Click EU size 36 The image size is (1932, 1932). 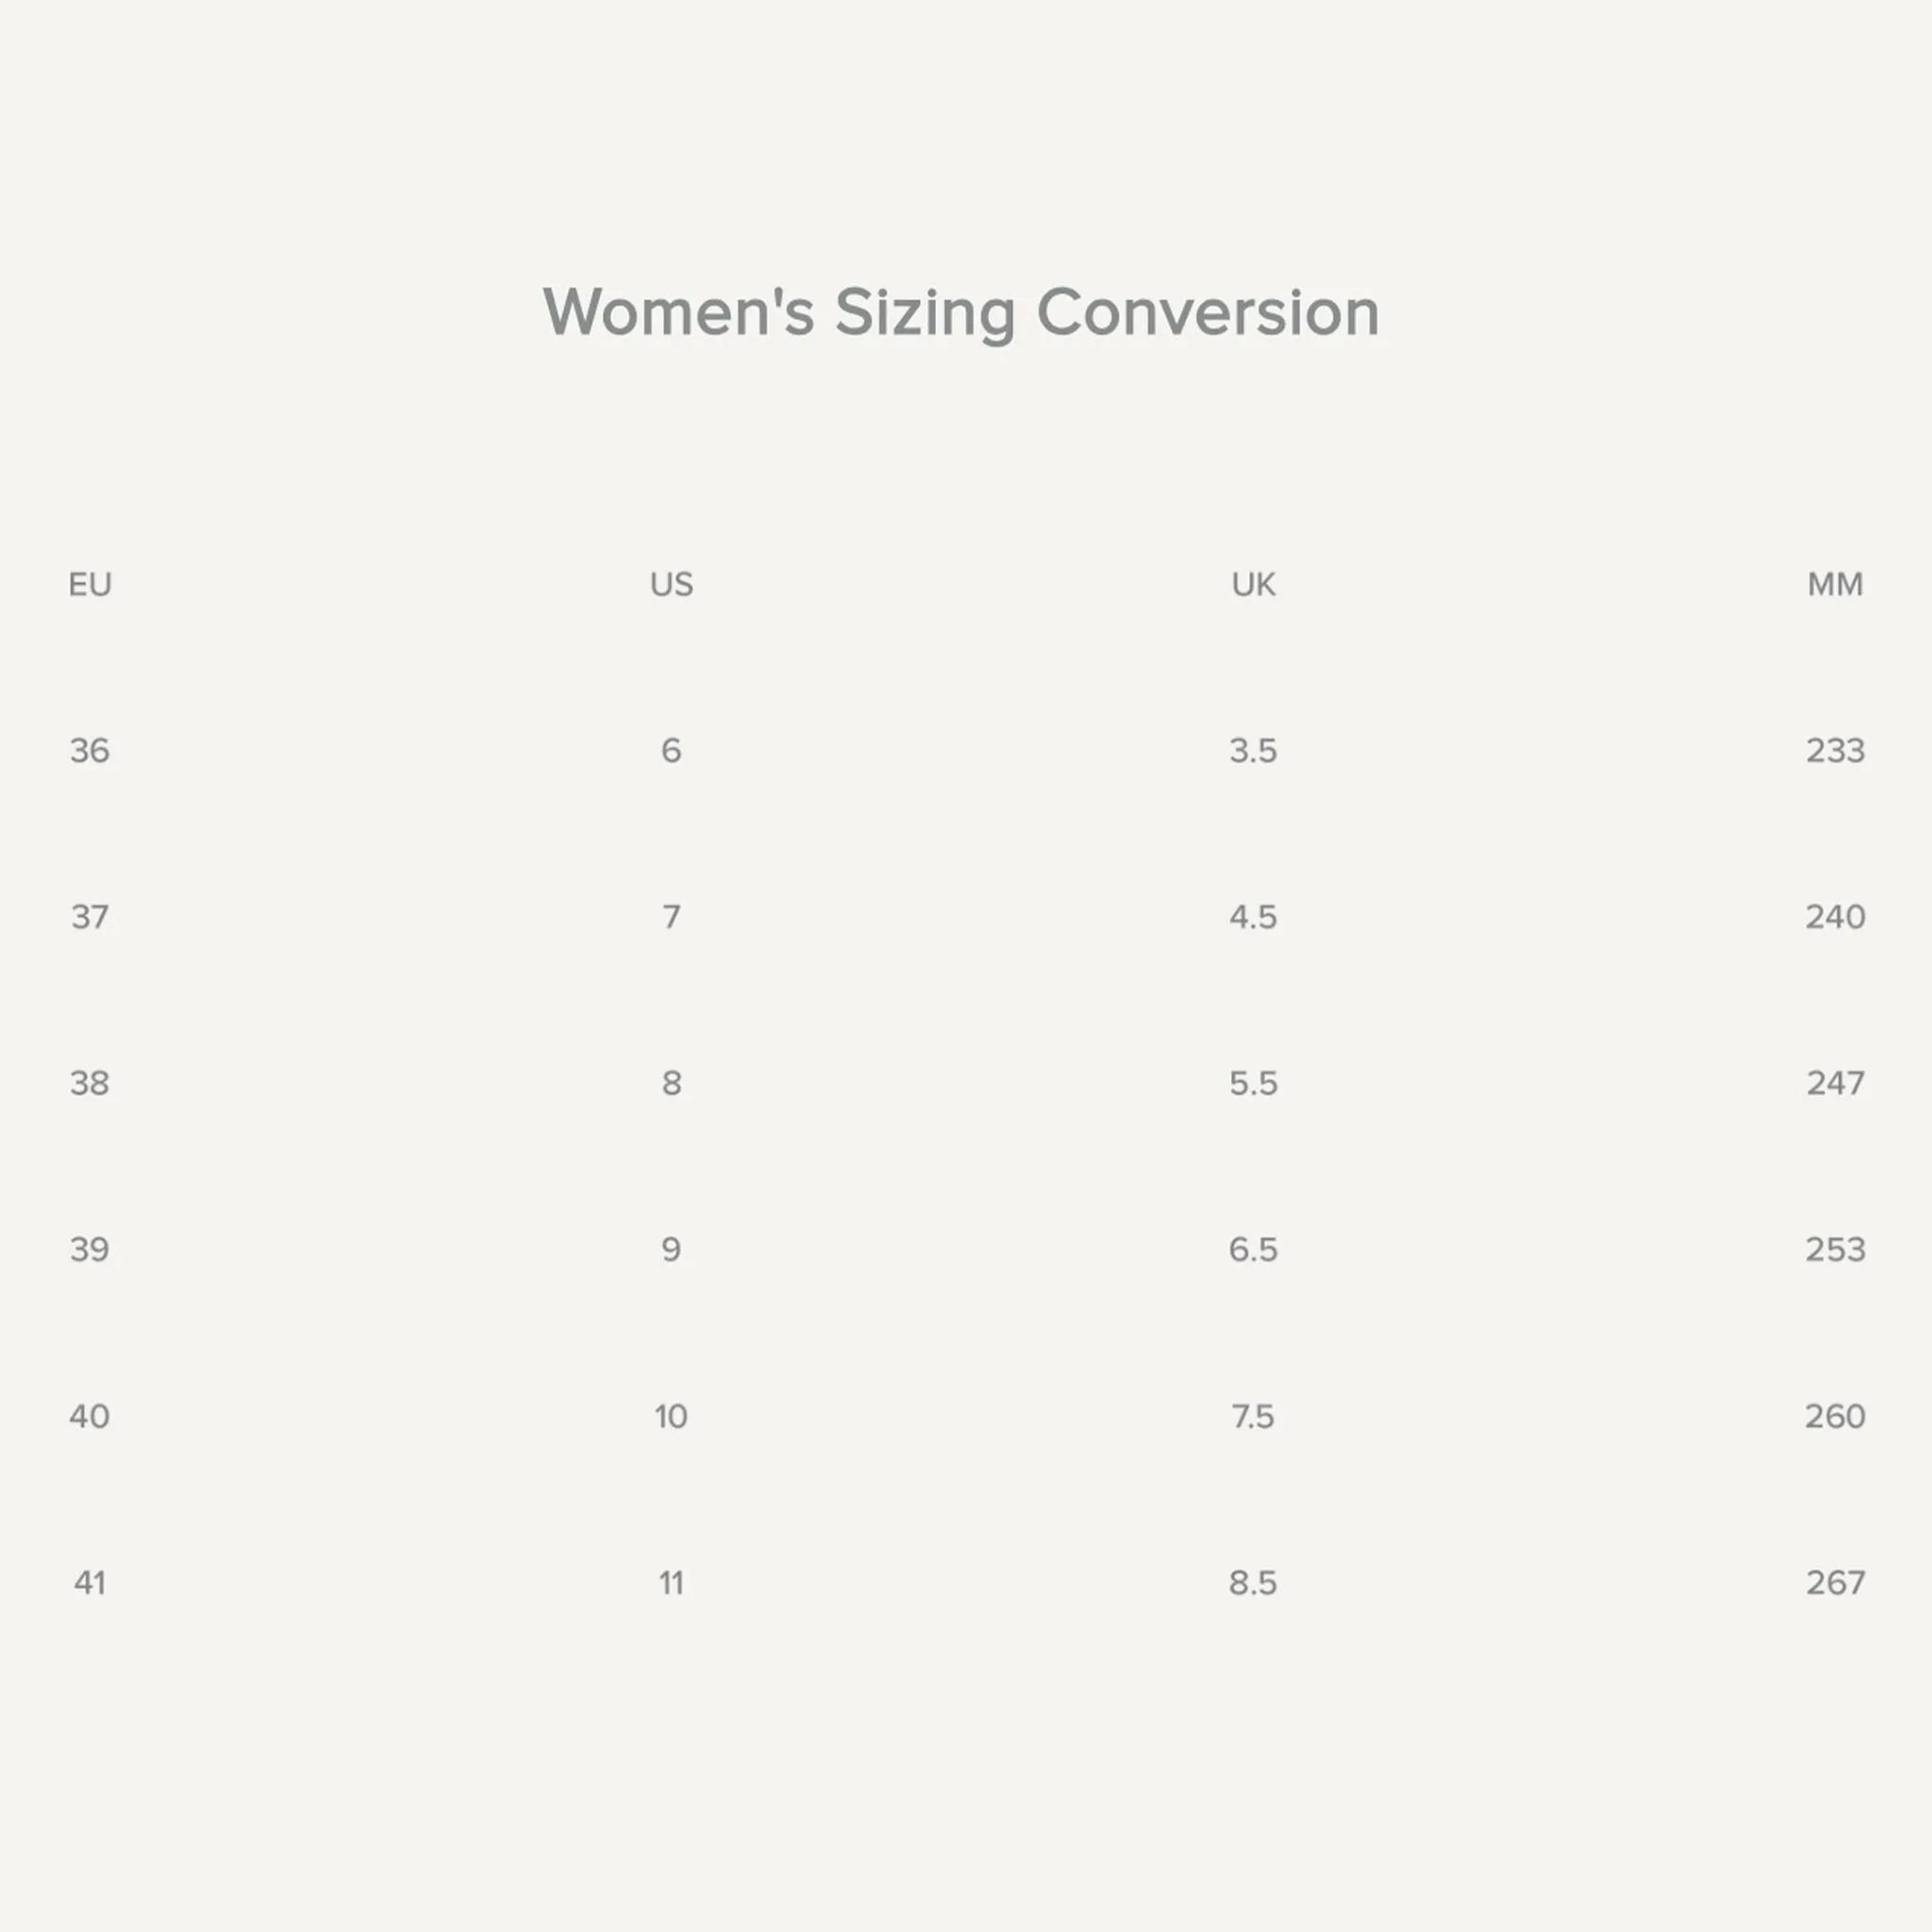point(90,750)
